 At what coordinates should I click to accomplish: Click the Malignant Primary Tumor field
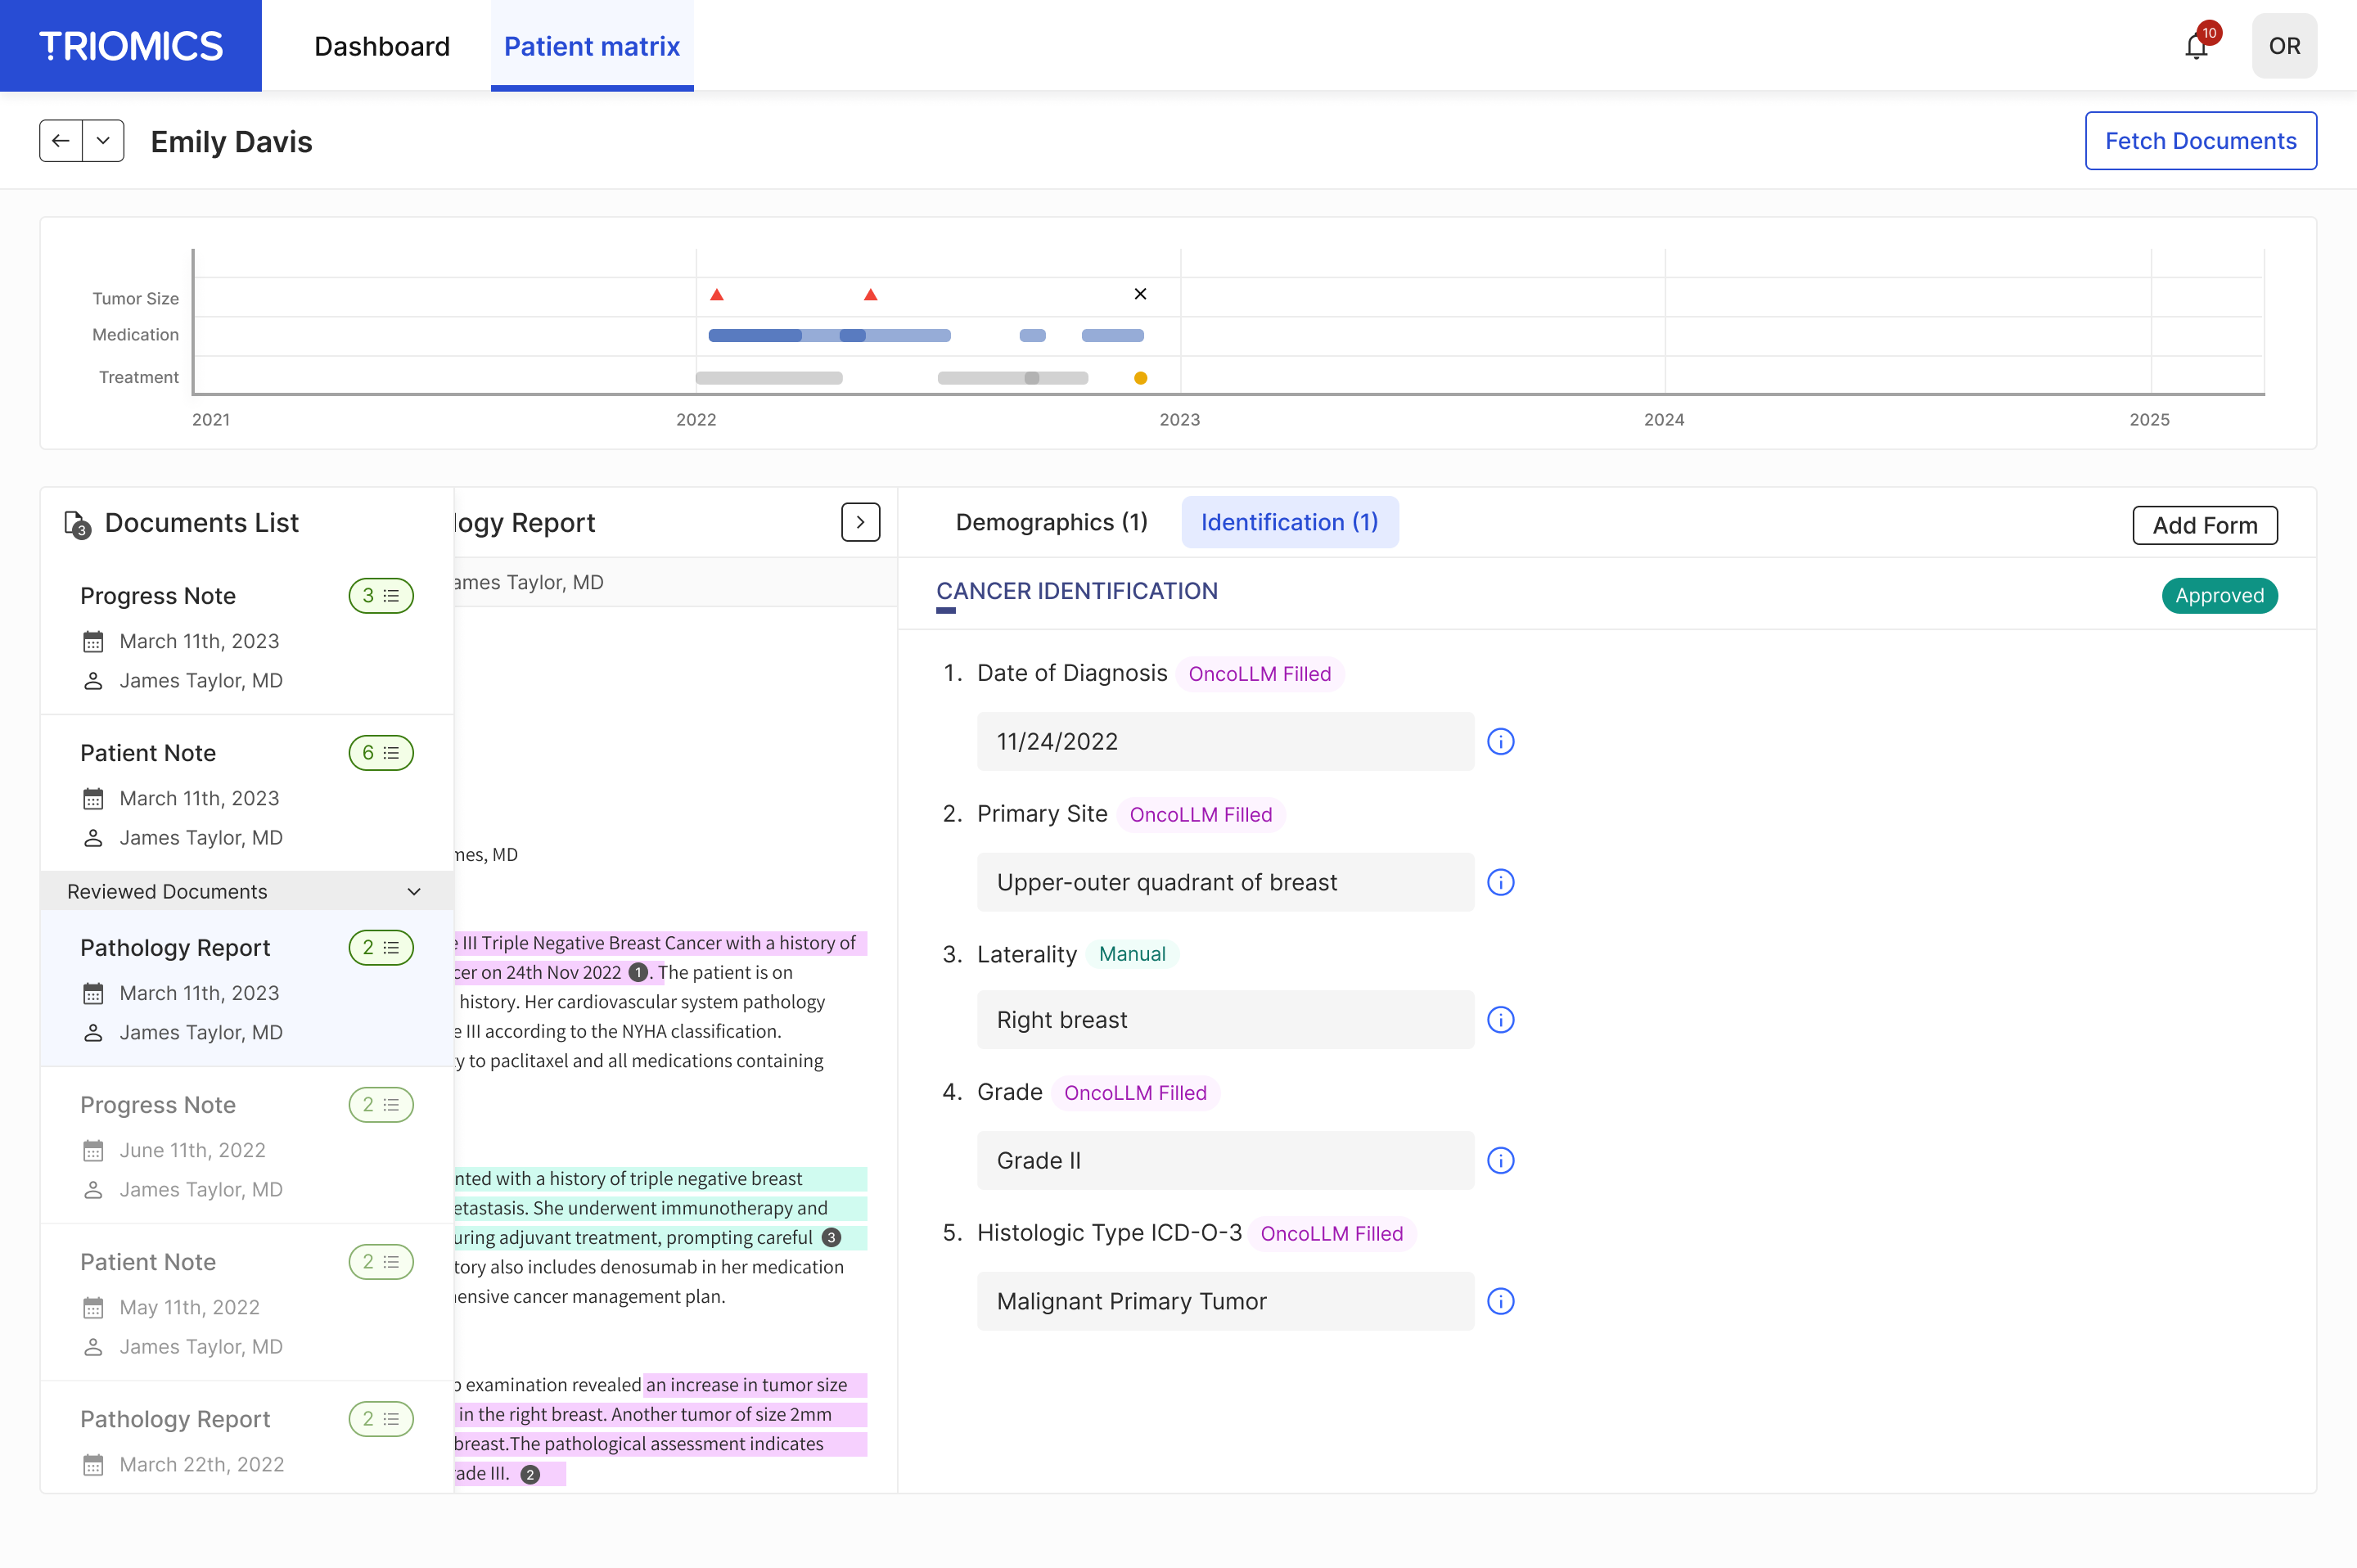(1225, 1301)
